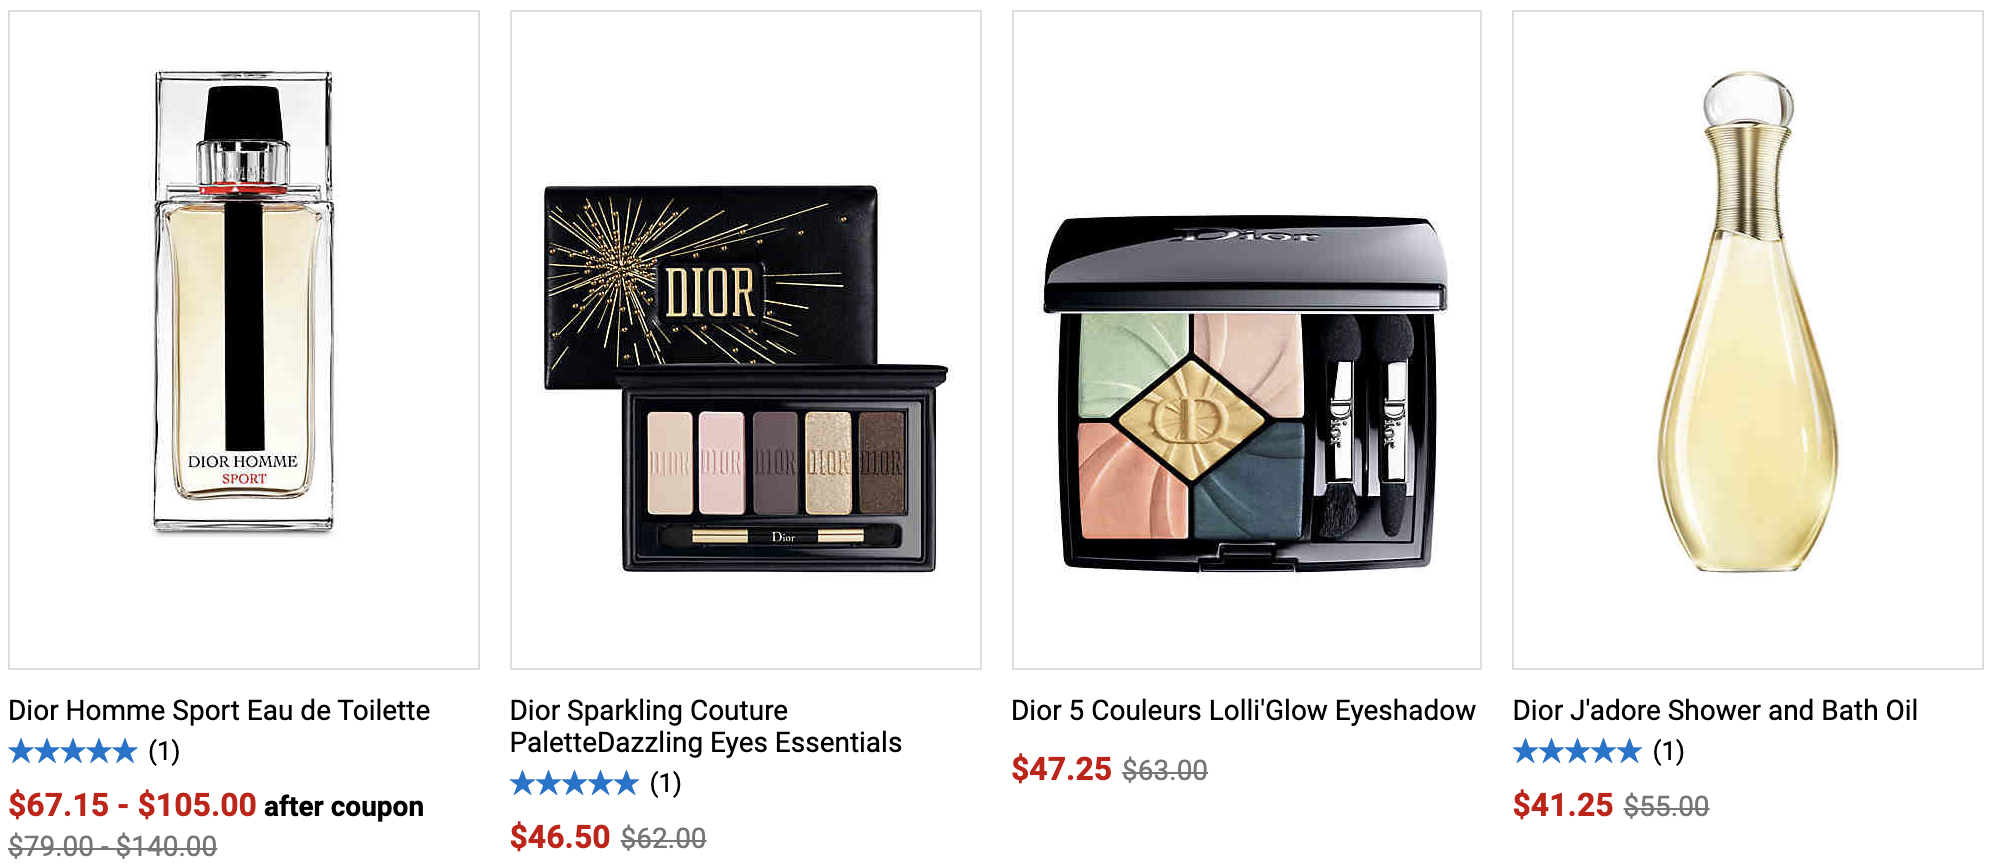
Task: Click the star rating under Dior Homme Sport
Action: click(73, 751)
